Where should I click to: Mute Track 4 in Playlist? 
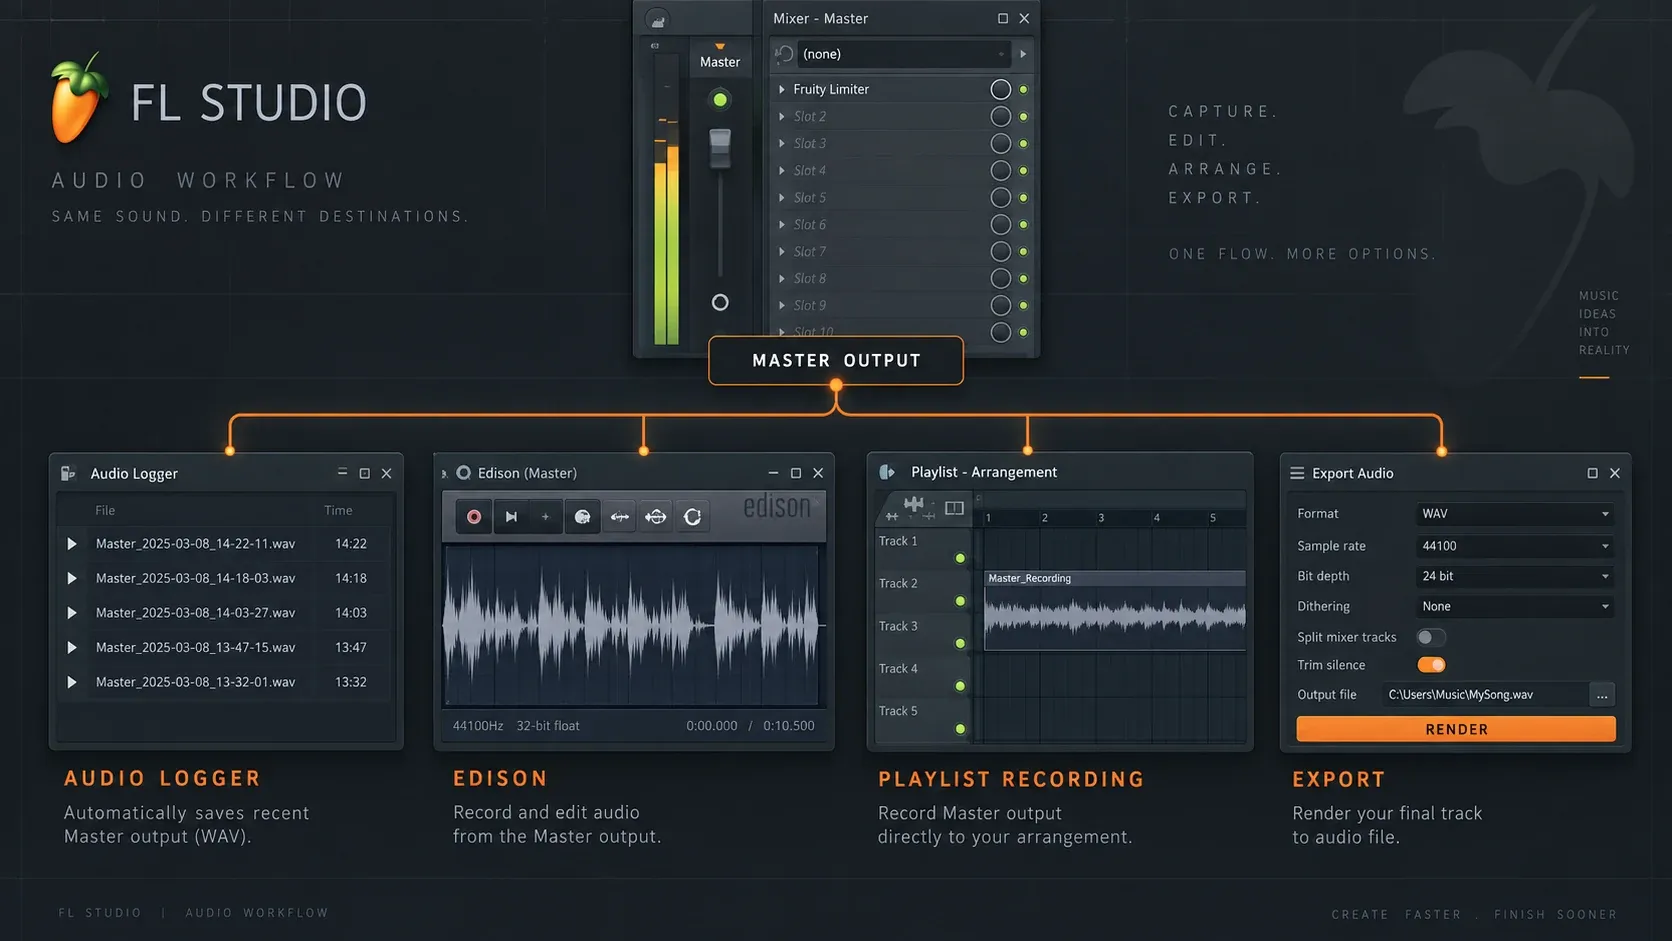click(960, 686)
